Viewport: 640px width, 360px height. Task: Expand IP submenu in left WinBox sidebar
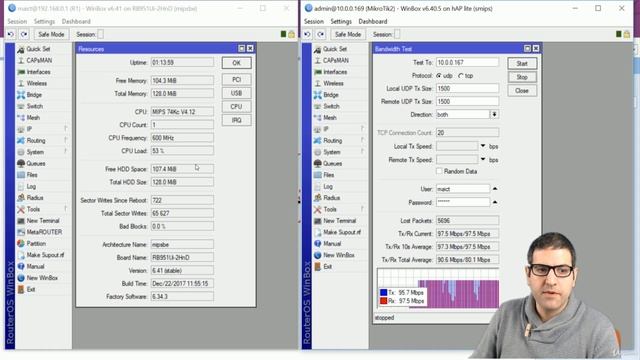(x=65, y=129)
